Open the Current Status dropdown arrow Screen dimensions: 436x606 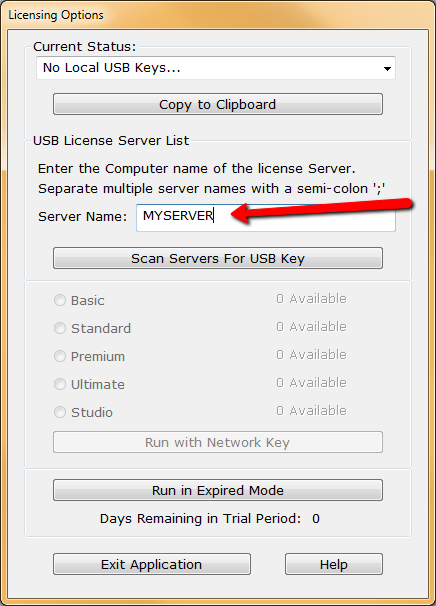pos(387,68)
